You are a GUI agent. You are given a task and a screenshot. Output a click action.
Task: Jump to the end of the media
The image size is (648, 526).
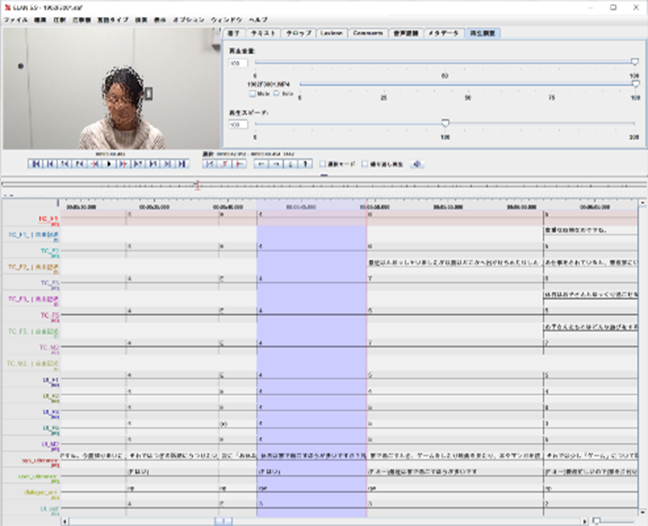pyautogui.click(x=180, y=164)
